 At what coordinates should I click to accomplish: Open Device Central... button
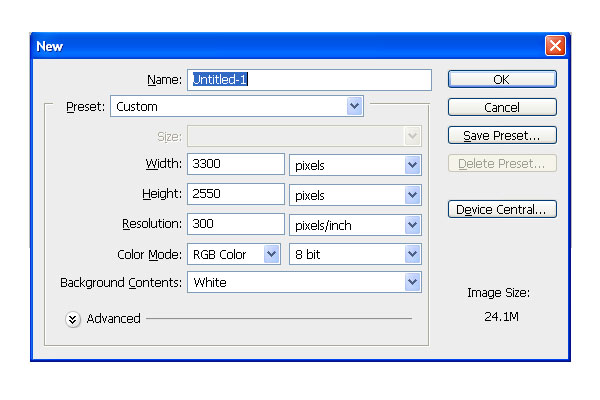[502, 209]
